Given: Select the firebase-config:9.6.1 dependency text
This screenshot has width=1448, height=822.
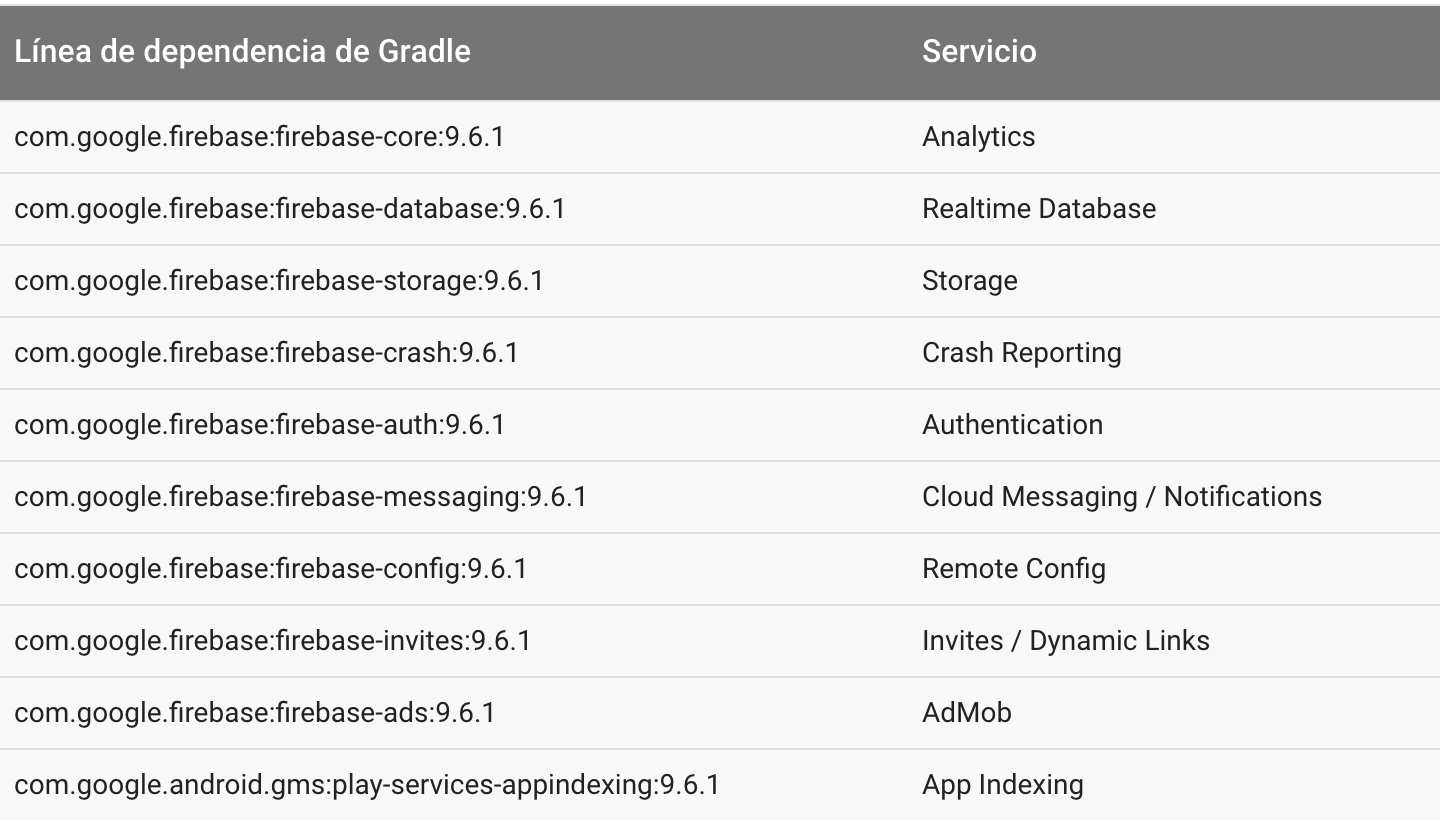Looking at the screenshot, I should pyautogui.click(x=270, y=569).
